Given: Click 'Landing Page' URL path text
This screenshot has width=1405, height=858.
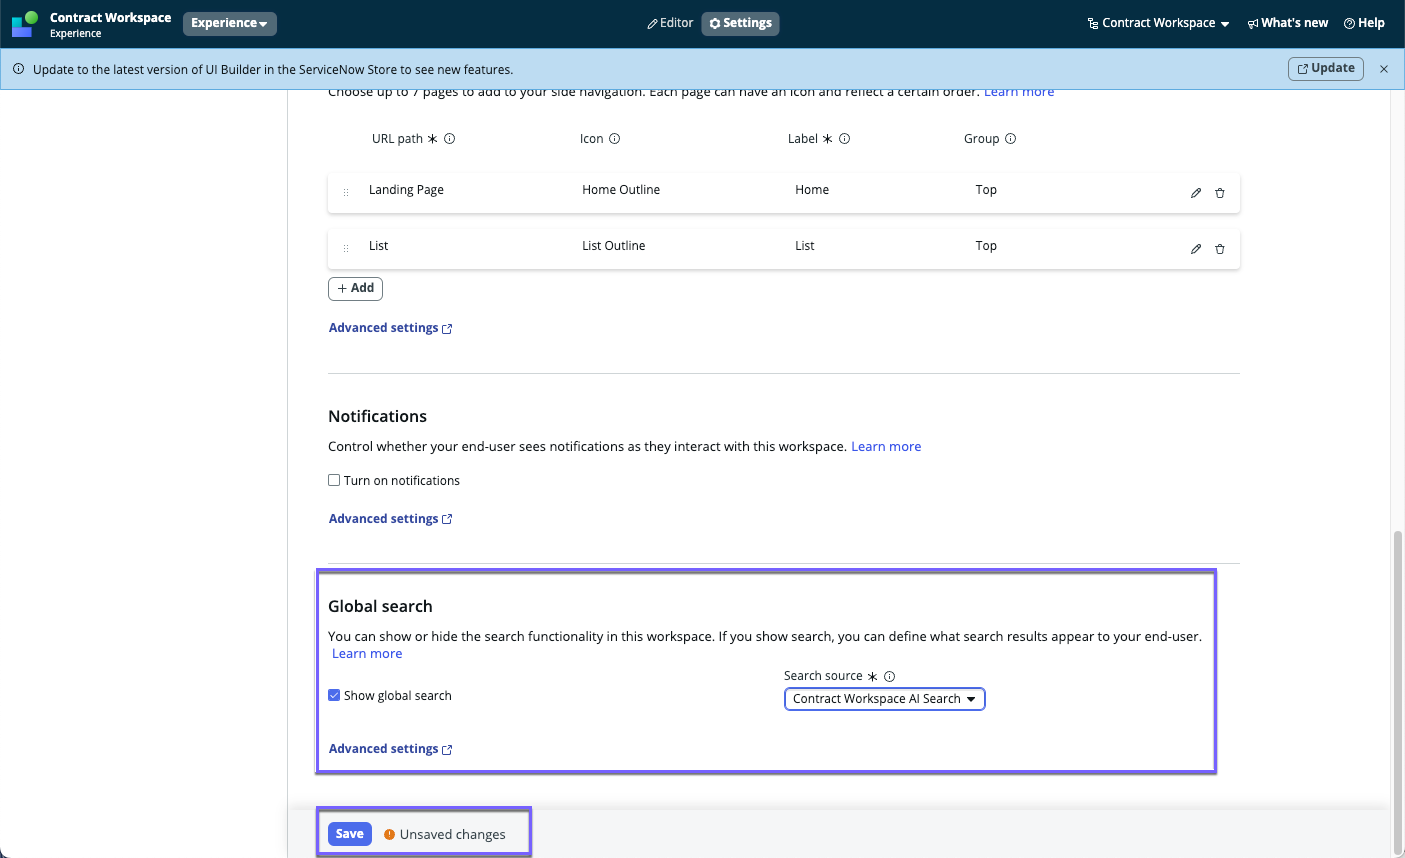Looking at the screenshot, I should [406, 190].
